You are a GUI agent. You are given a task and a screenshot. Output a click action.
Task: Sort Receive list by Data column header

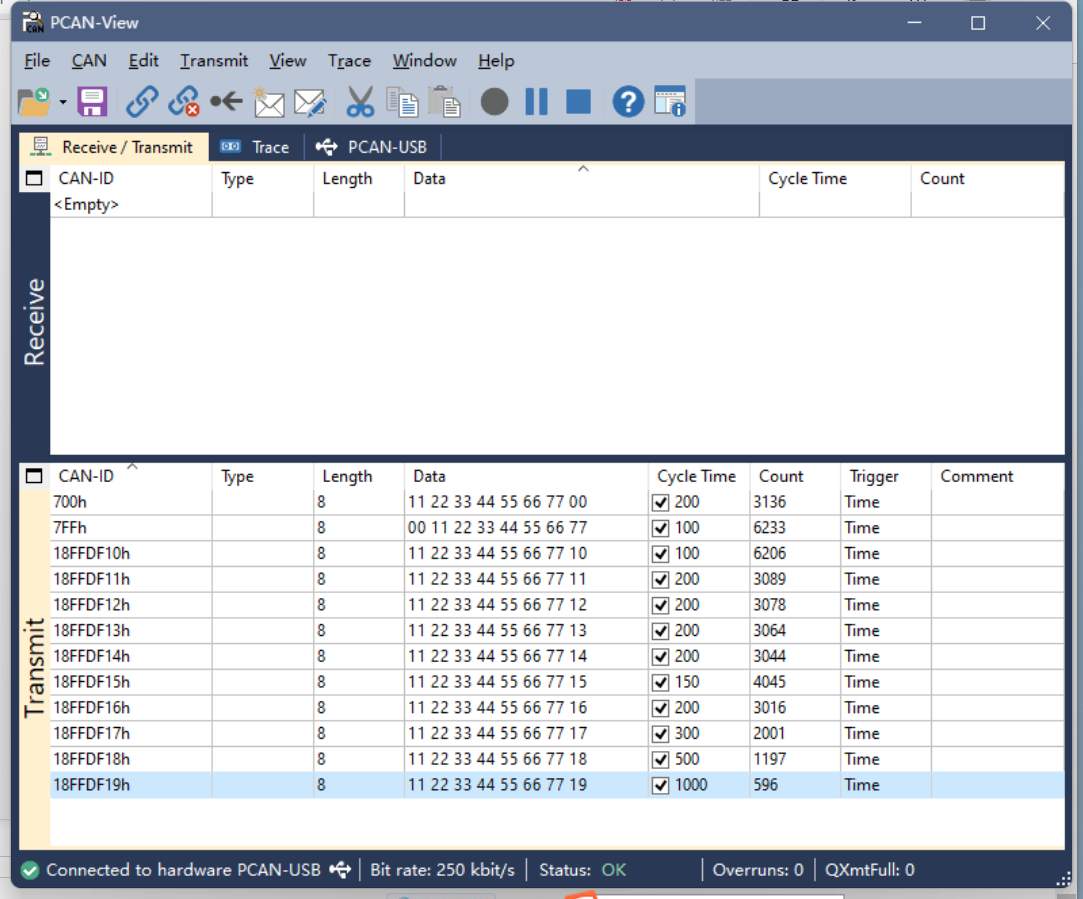[582, 179]
